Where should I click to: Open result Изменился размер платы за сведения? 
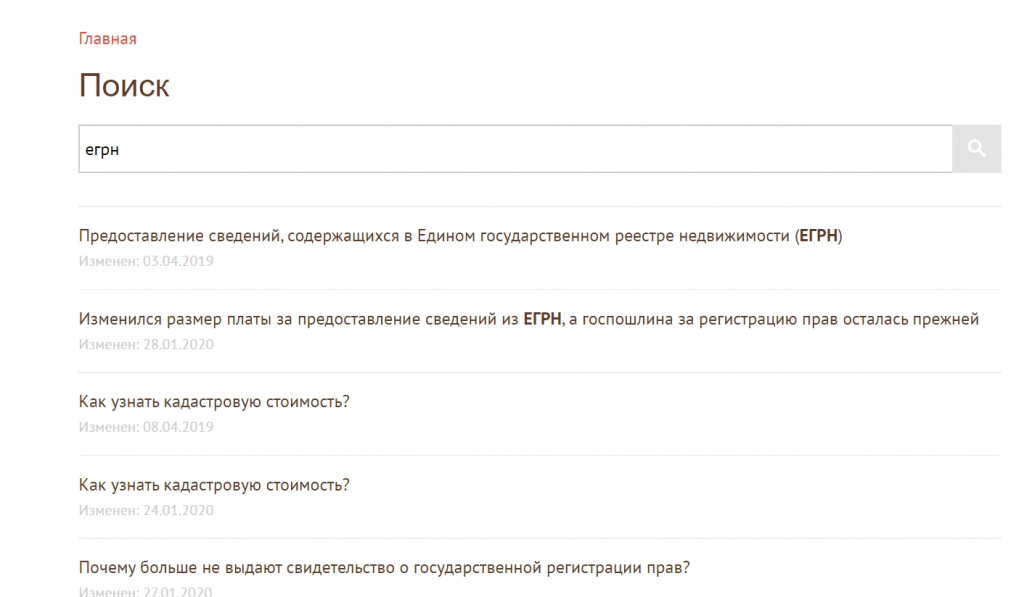(x=528, y=319)
